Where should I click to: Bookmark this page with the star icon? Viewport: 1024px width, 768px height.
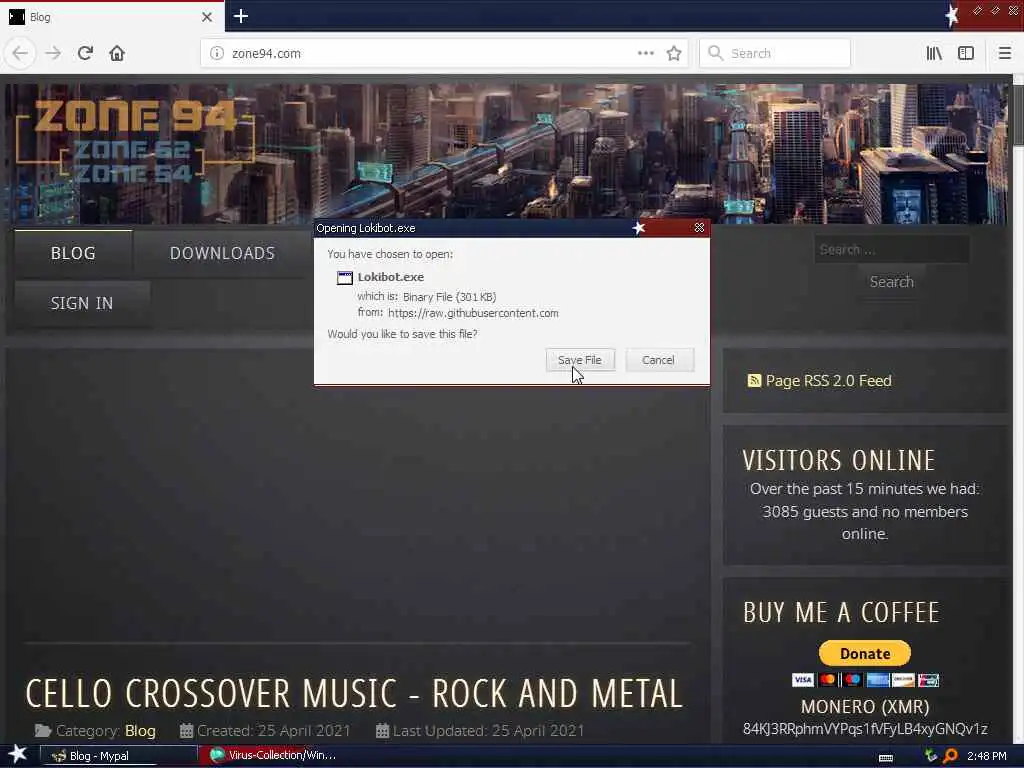(x=674, y=53)
